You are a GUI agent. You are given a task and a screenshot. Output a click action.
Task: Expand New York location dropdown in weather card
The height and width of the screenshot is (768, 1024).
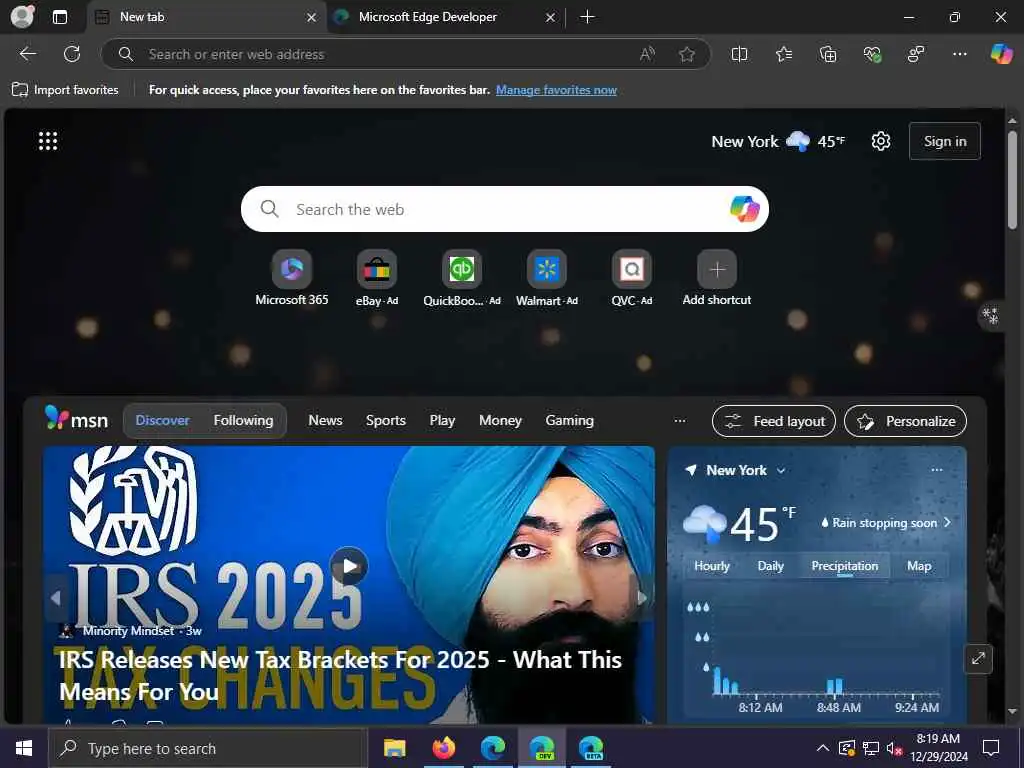[x=780, y=470]
